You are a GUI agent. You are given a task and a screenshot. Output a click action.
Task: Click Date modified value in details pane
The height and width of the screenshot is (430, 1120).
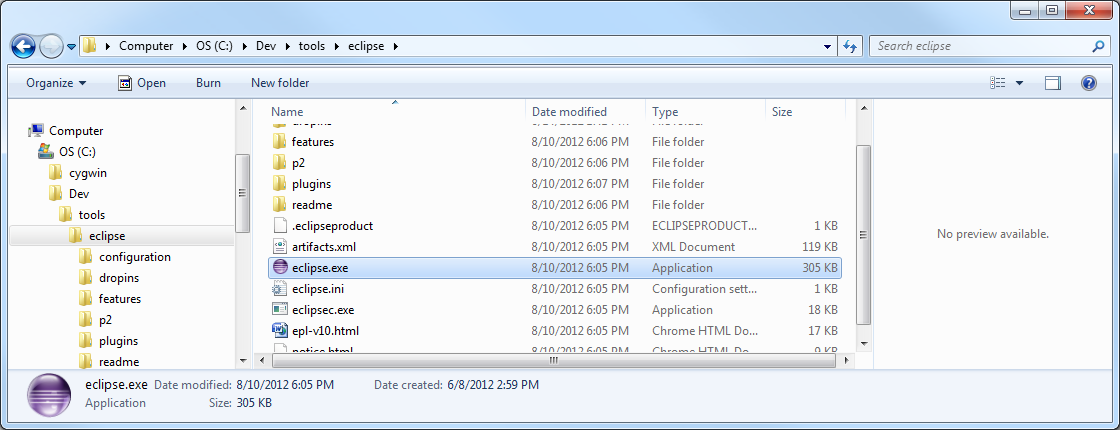coord(284,385)
